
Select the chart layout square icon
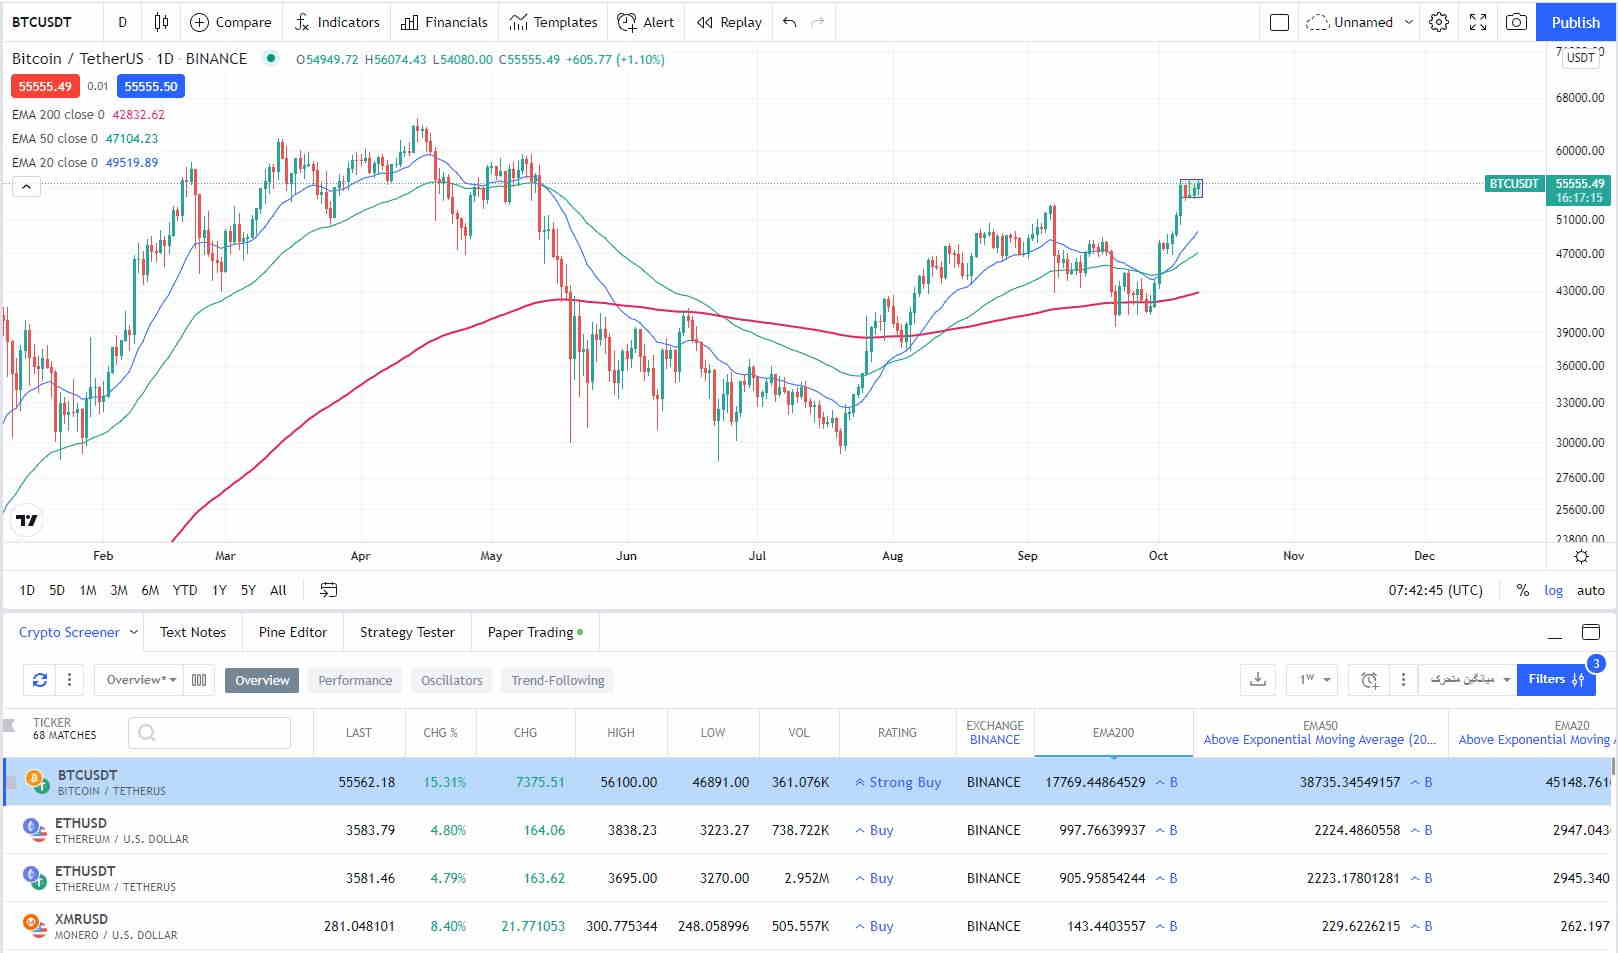click(x=1279, y=22)
